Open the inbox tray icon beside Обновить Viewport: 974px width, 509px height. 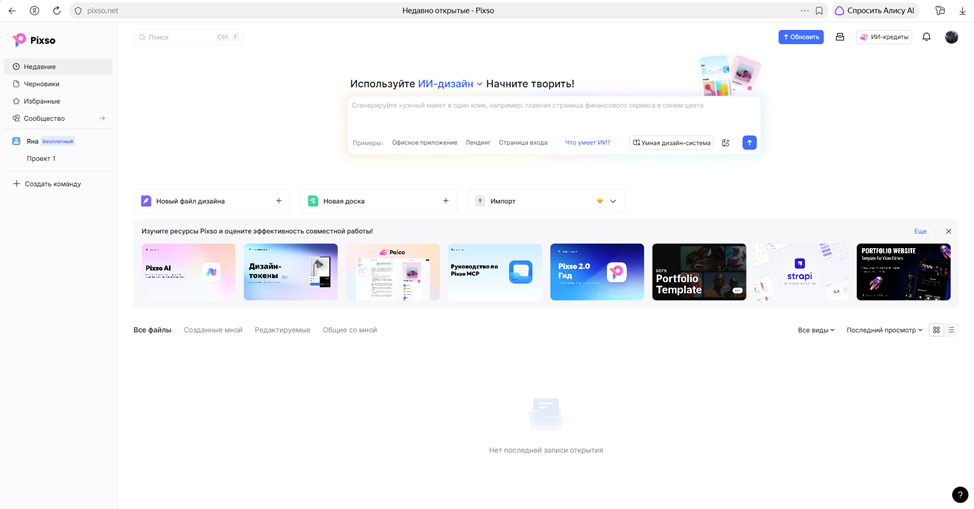pos(840,37)
